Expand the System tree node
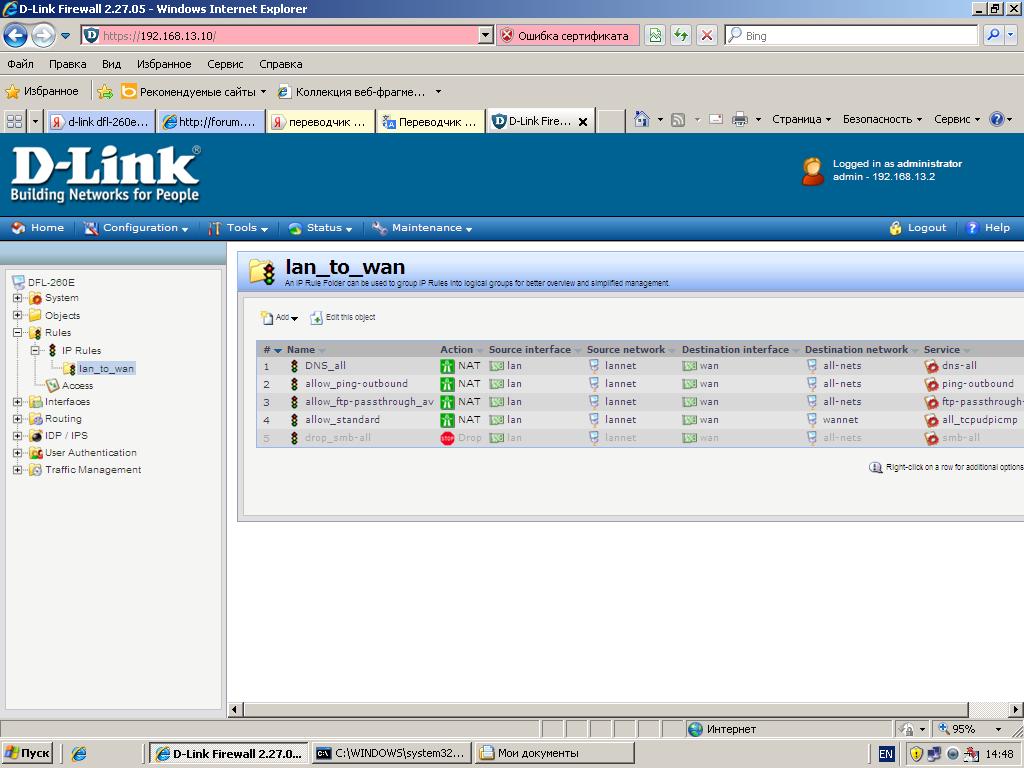Viewport: 1024px width, 768px height. point(18,298)
